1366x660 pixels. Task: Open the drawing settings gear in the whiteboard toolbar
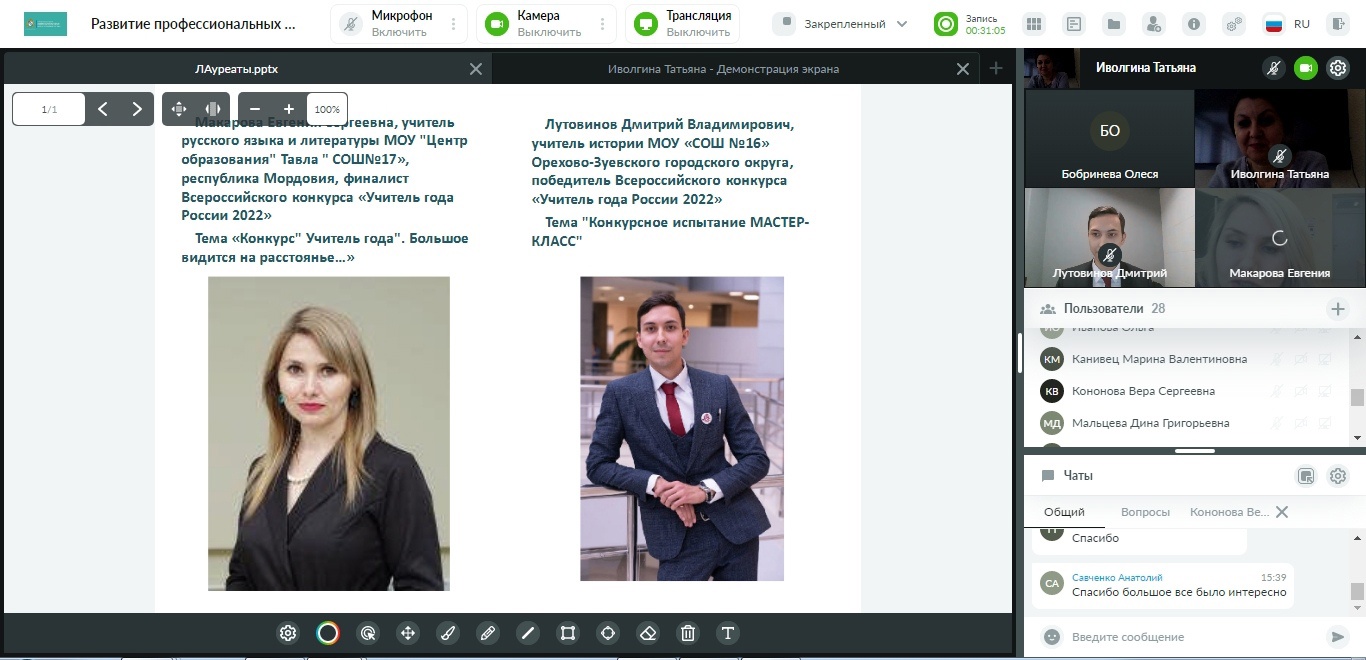click(288, 633)
